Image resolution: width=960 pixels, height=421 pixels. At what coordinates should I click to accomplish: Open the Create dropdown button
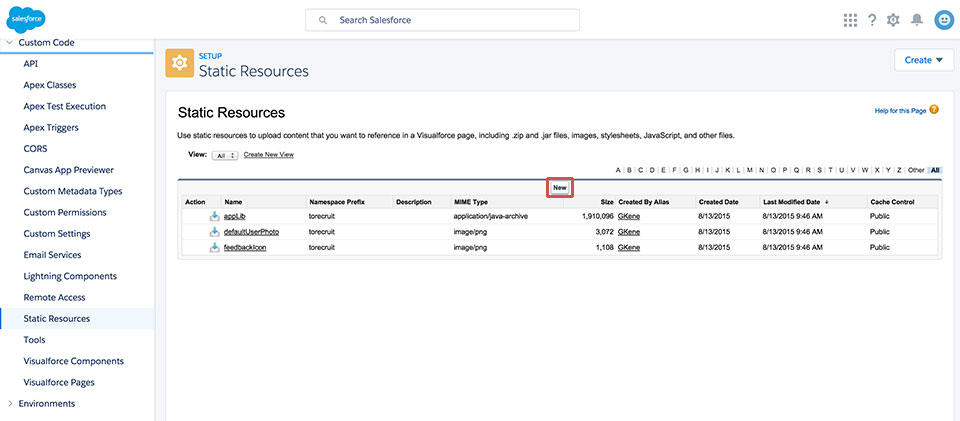click(x=924, y=60)
